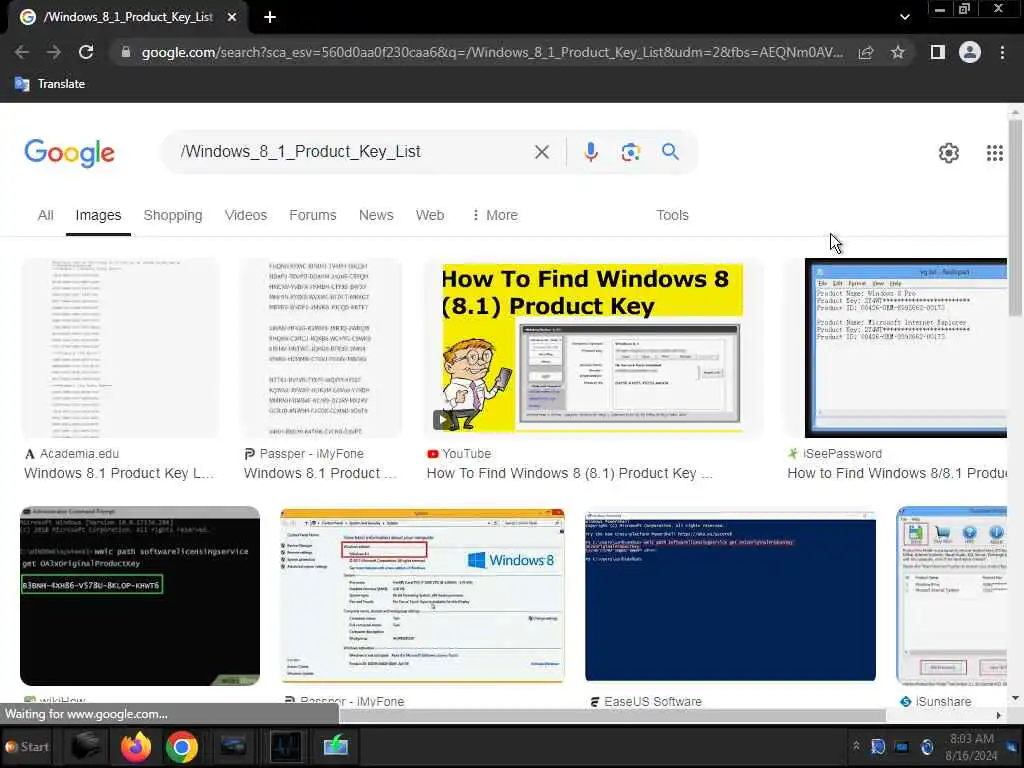This screenshot has width=1024, height=768.
Task: Open Passper iMyFone key list thumbnail
Action: click(321, 348)
